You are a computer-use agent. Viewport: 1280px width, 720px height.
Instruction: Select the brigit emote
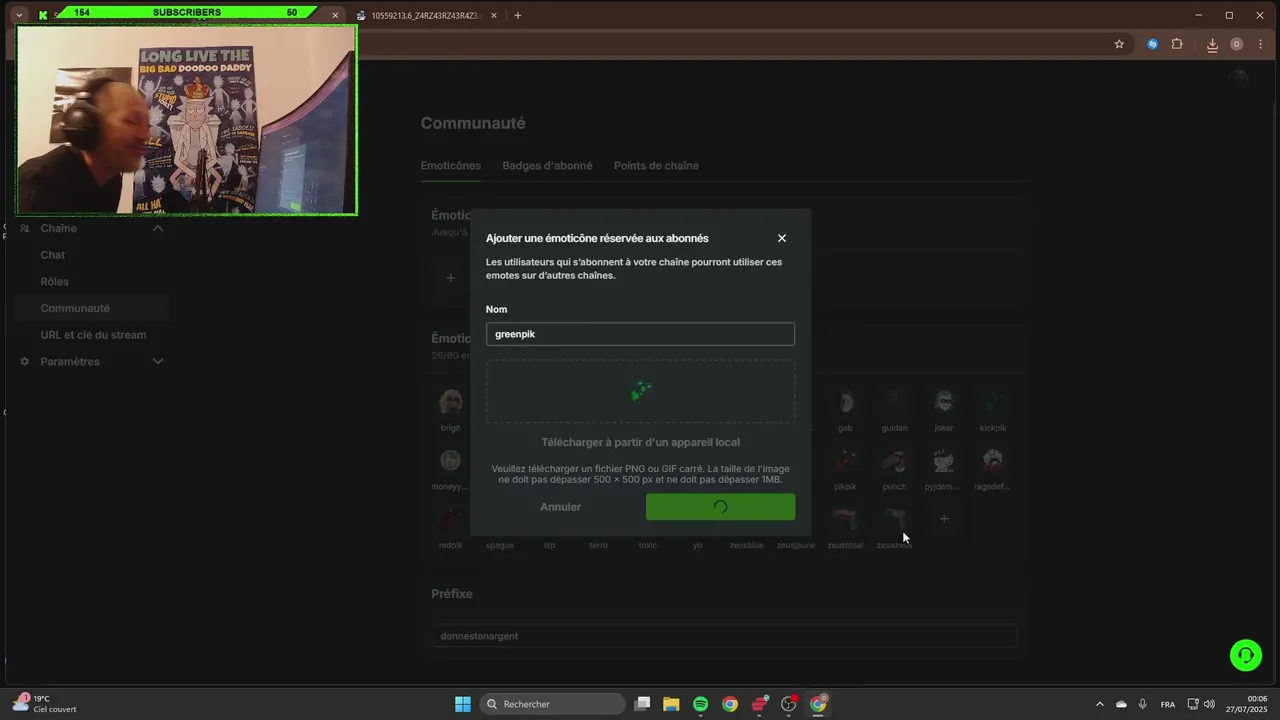[451, 403]
